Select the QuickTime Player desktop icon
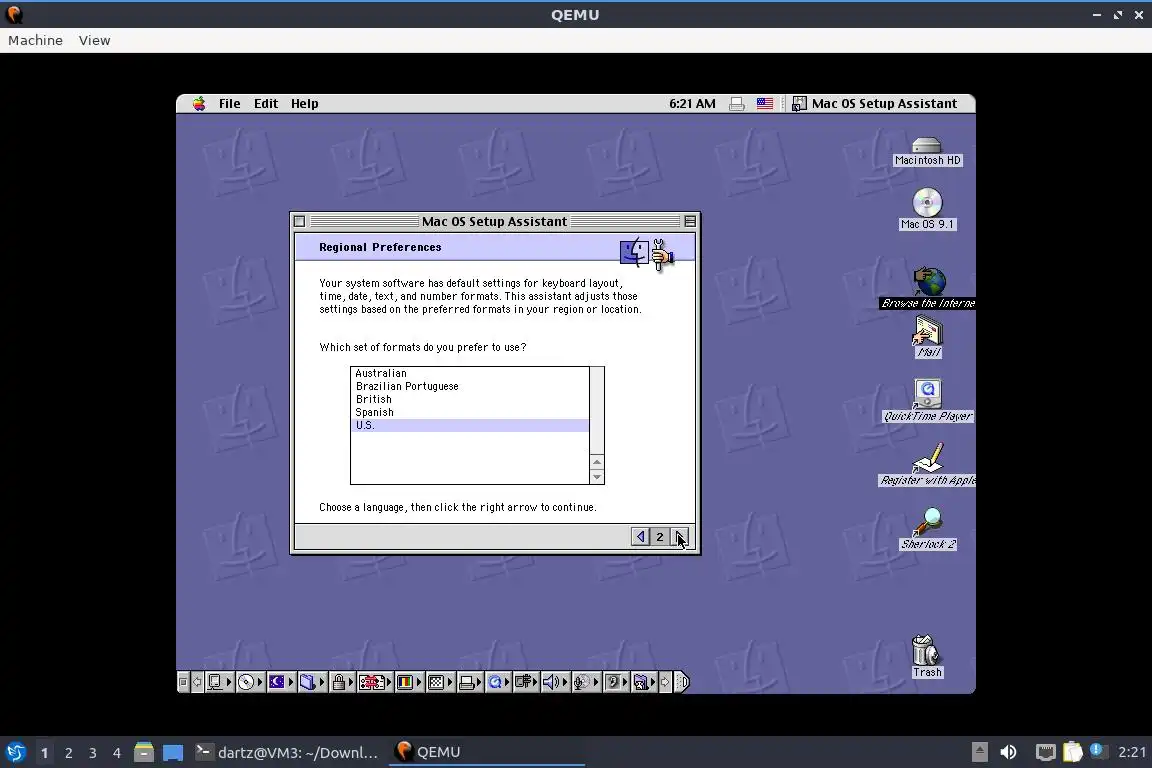The image size is (1152, 768). [927, 394]
